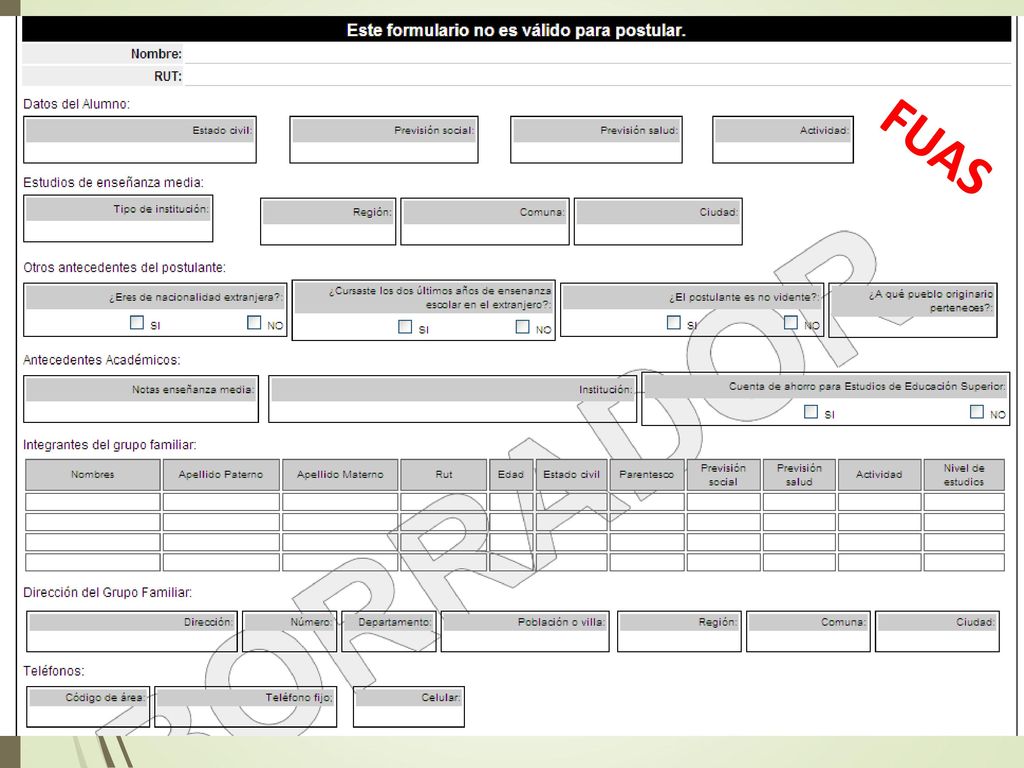The height and width of the screenshot is (768, 1024).
Task: Click the Previsión salud field in Datos del Alumno
Action: point(596,140)
